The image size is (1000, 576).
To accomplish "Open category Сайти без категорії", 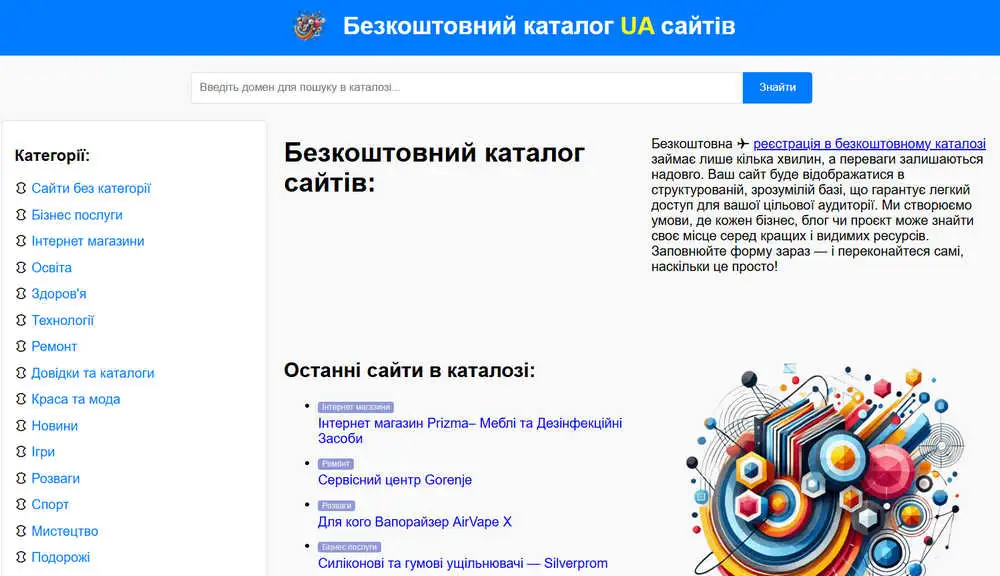I will tap(91, 188).
